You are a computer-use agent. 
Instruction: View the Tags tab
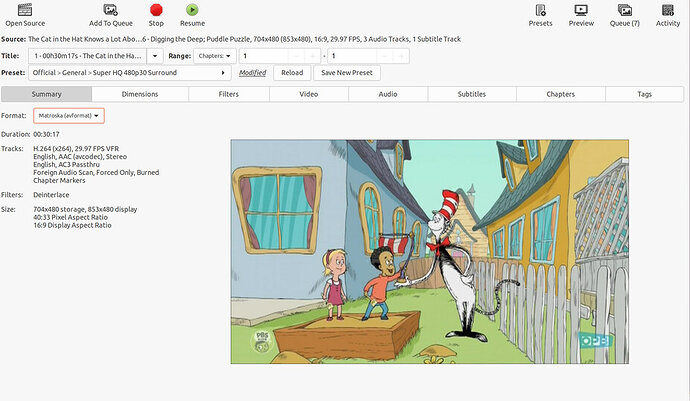644,94
